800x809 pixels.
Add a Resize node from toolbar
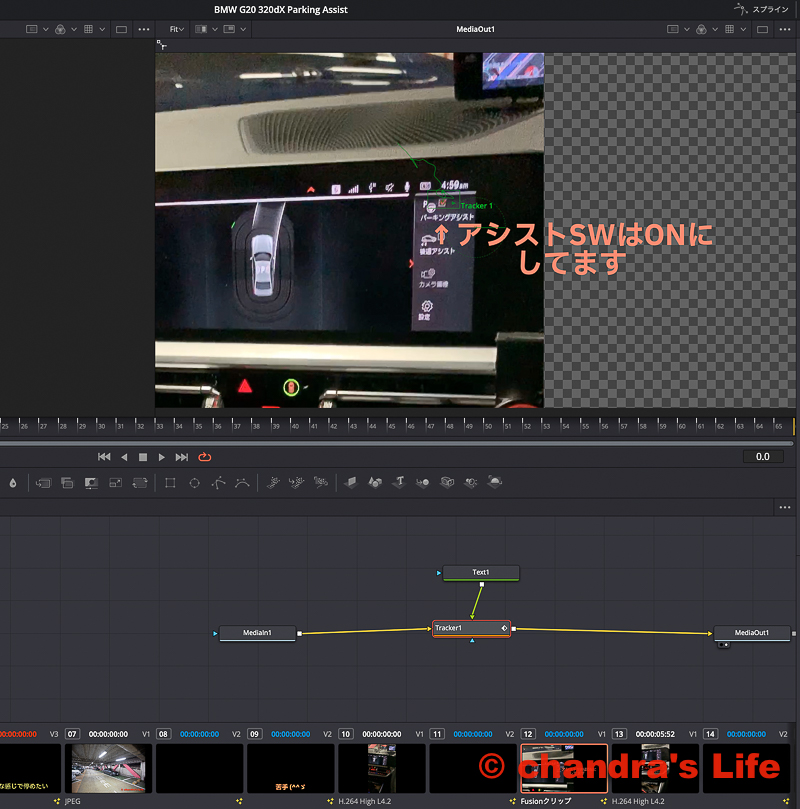coord(116,483)
